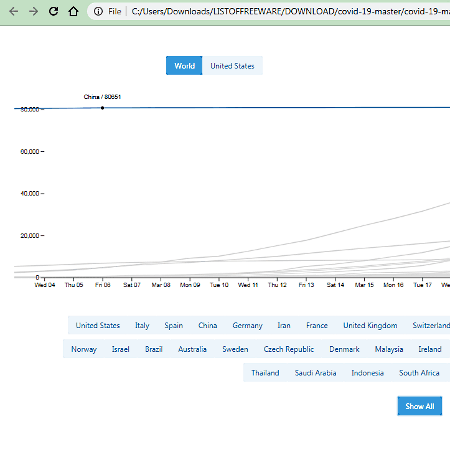Select the World tab
Viewport: 450px width, 457px height.
click(x=184, y=66)
